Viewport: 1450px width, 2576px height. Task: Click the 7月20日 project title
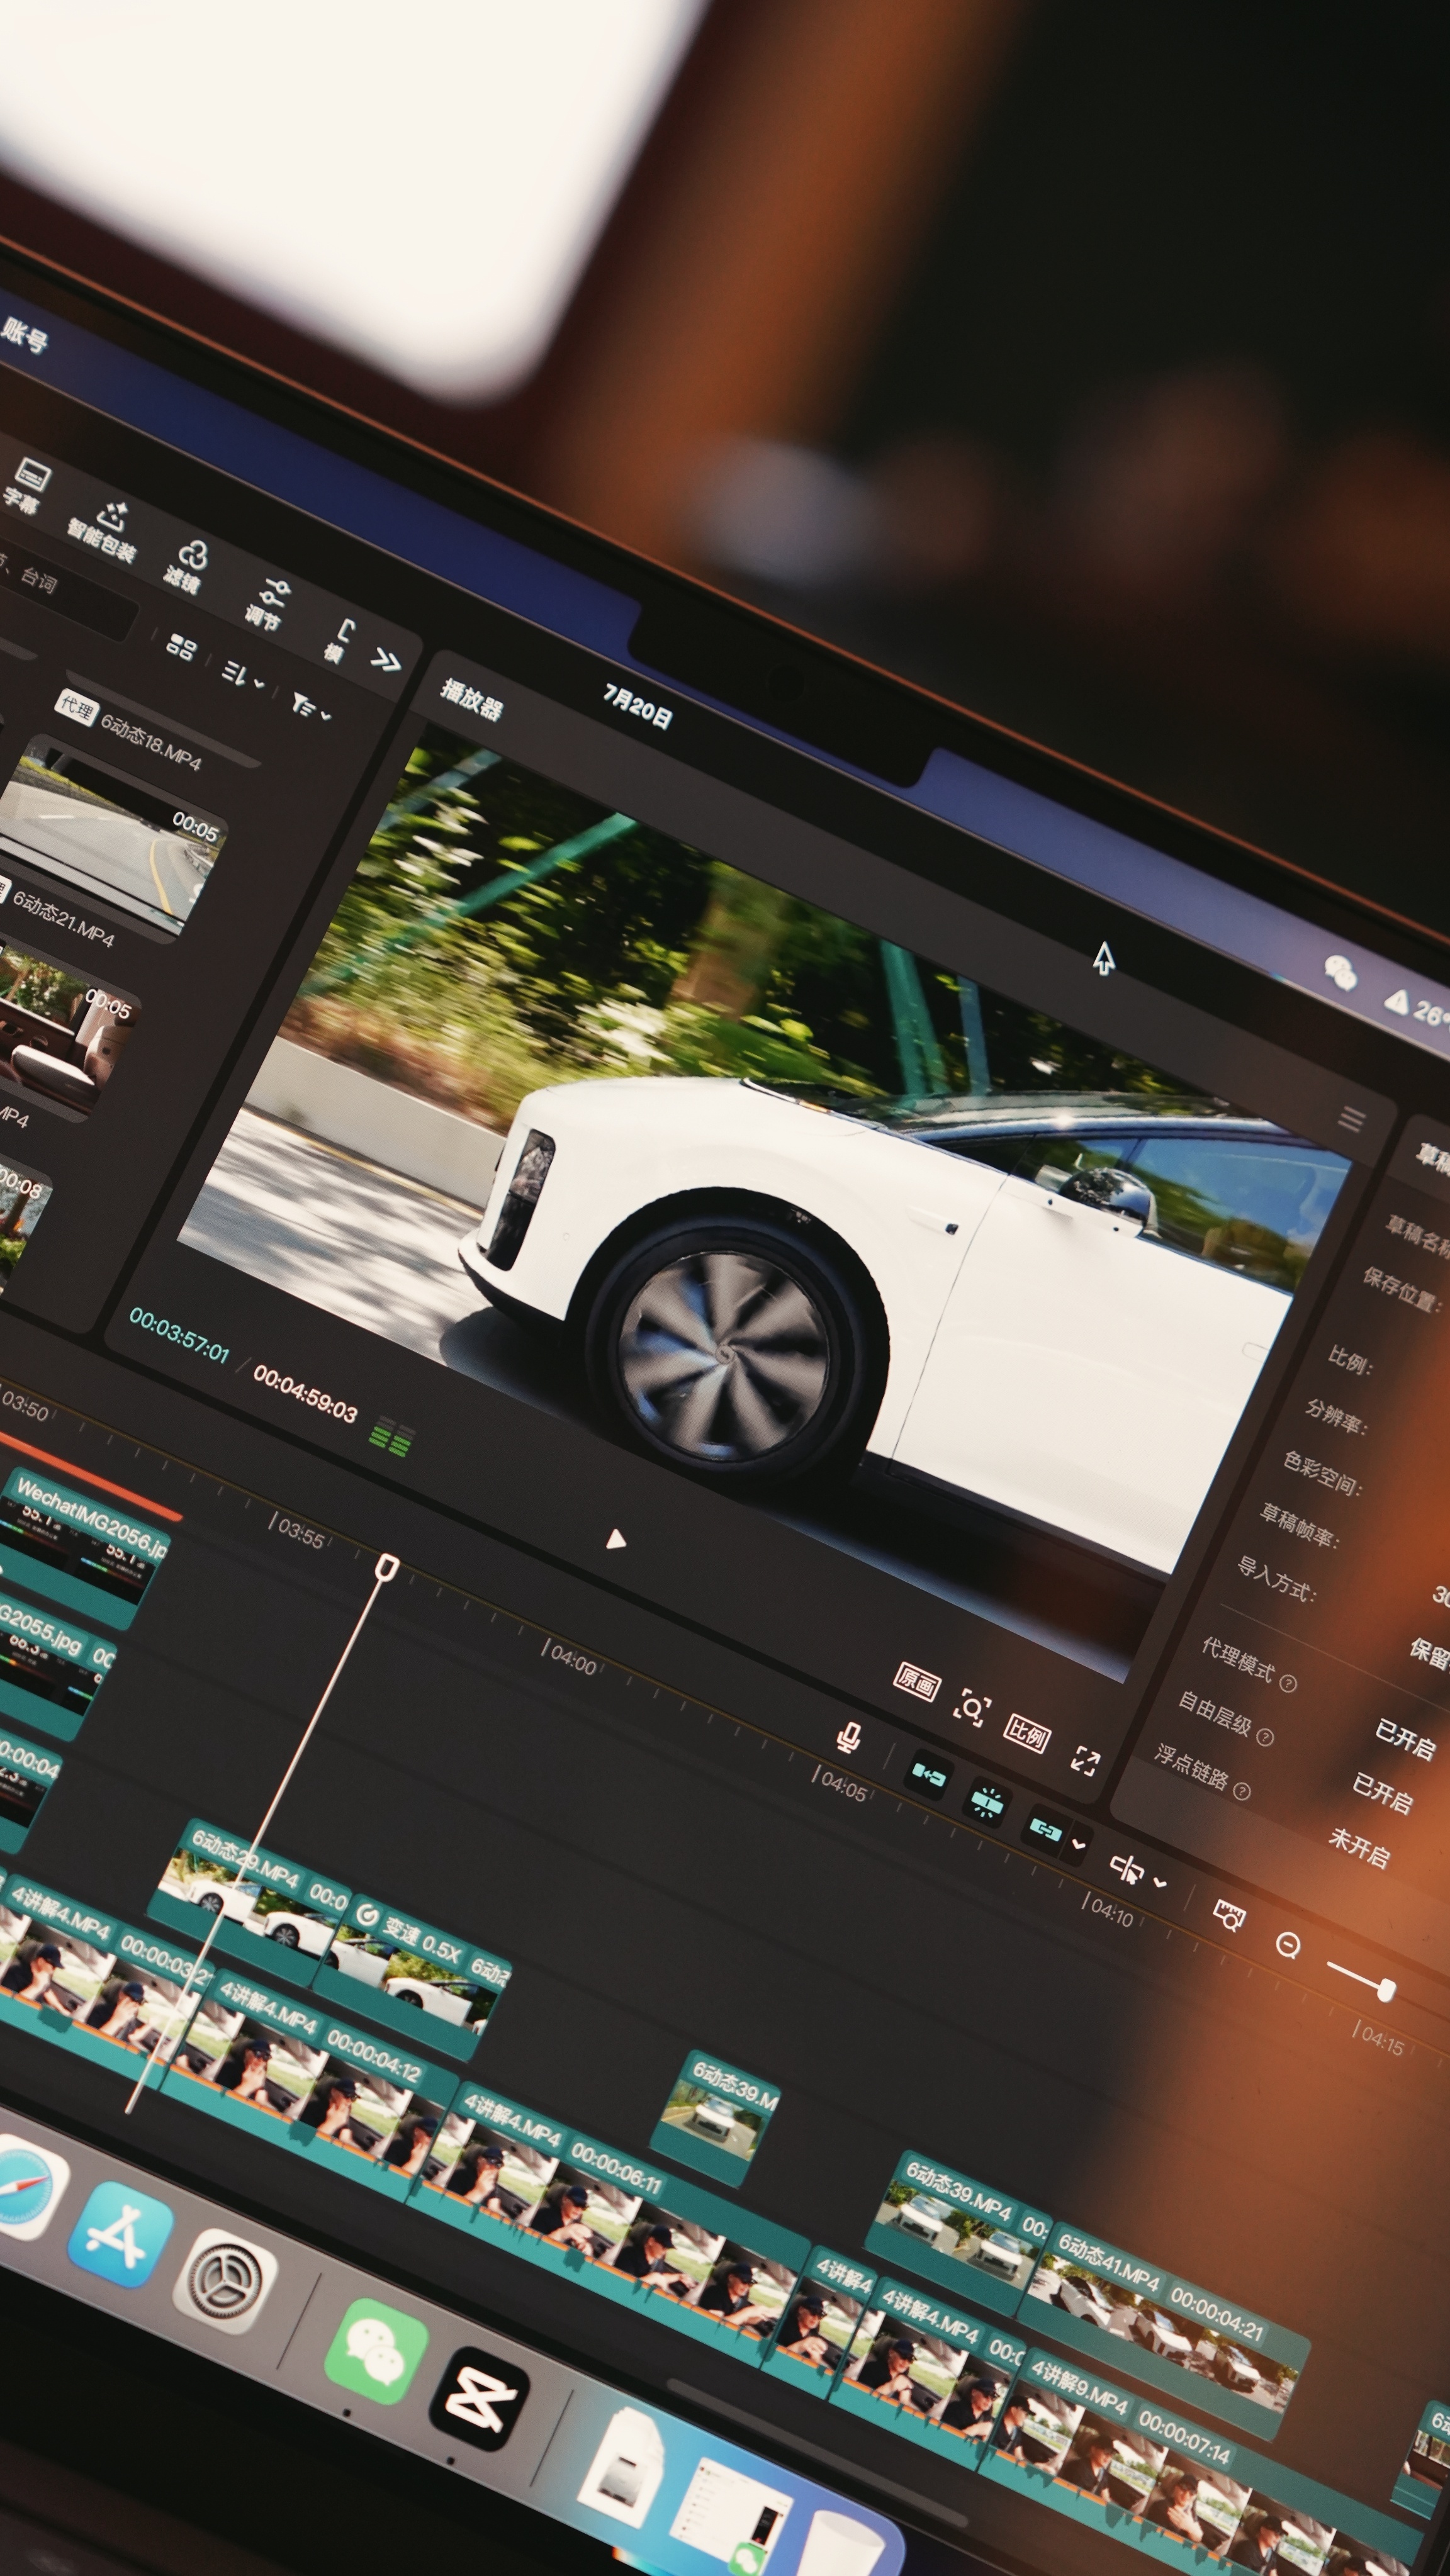click(637, 706)
